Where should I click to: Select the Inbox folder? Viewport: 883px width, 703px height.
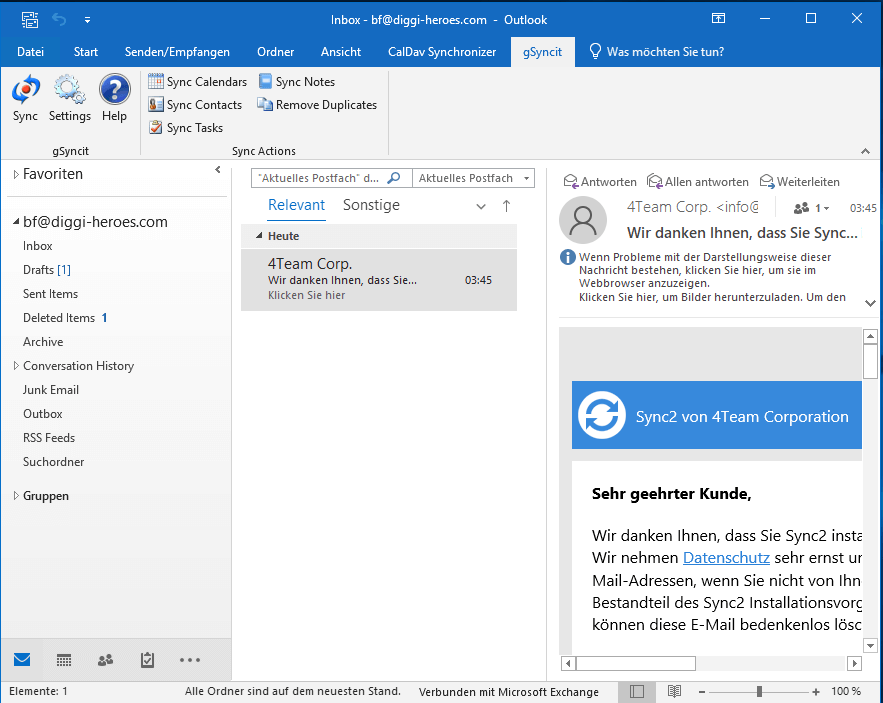coord(38,246)
